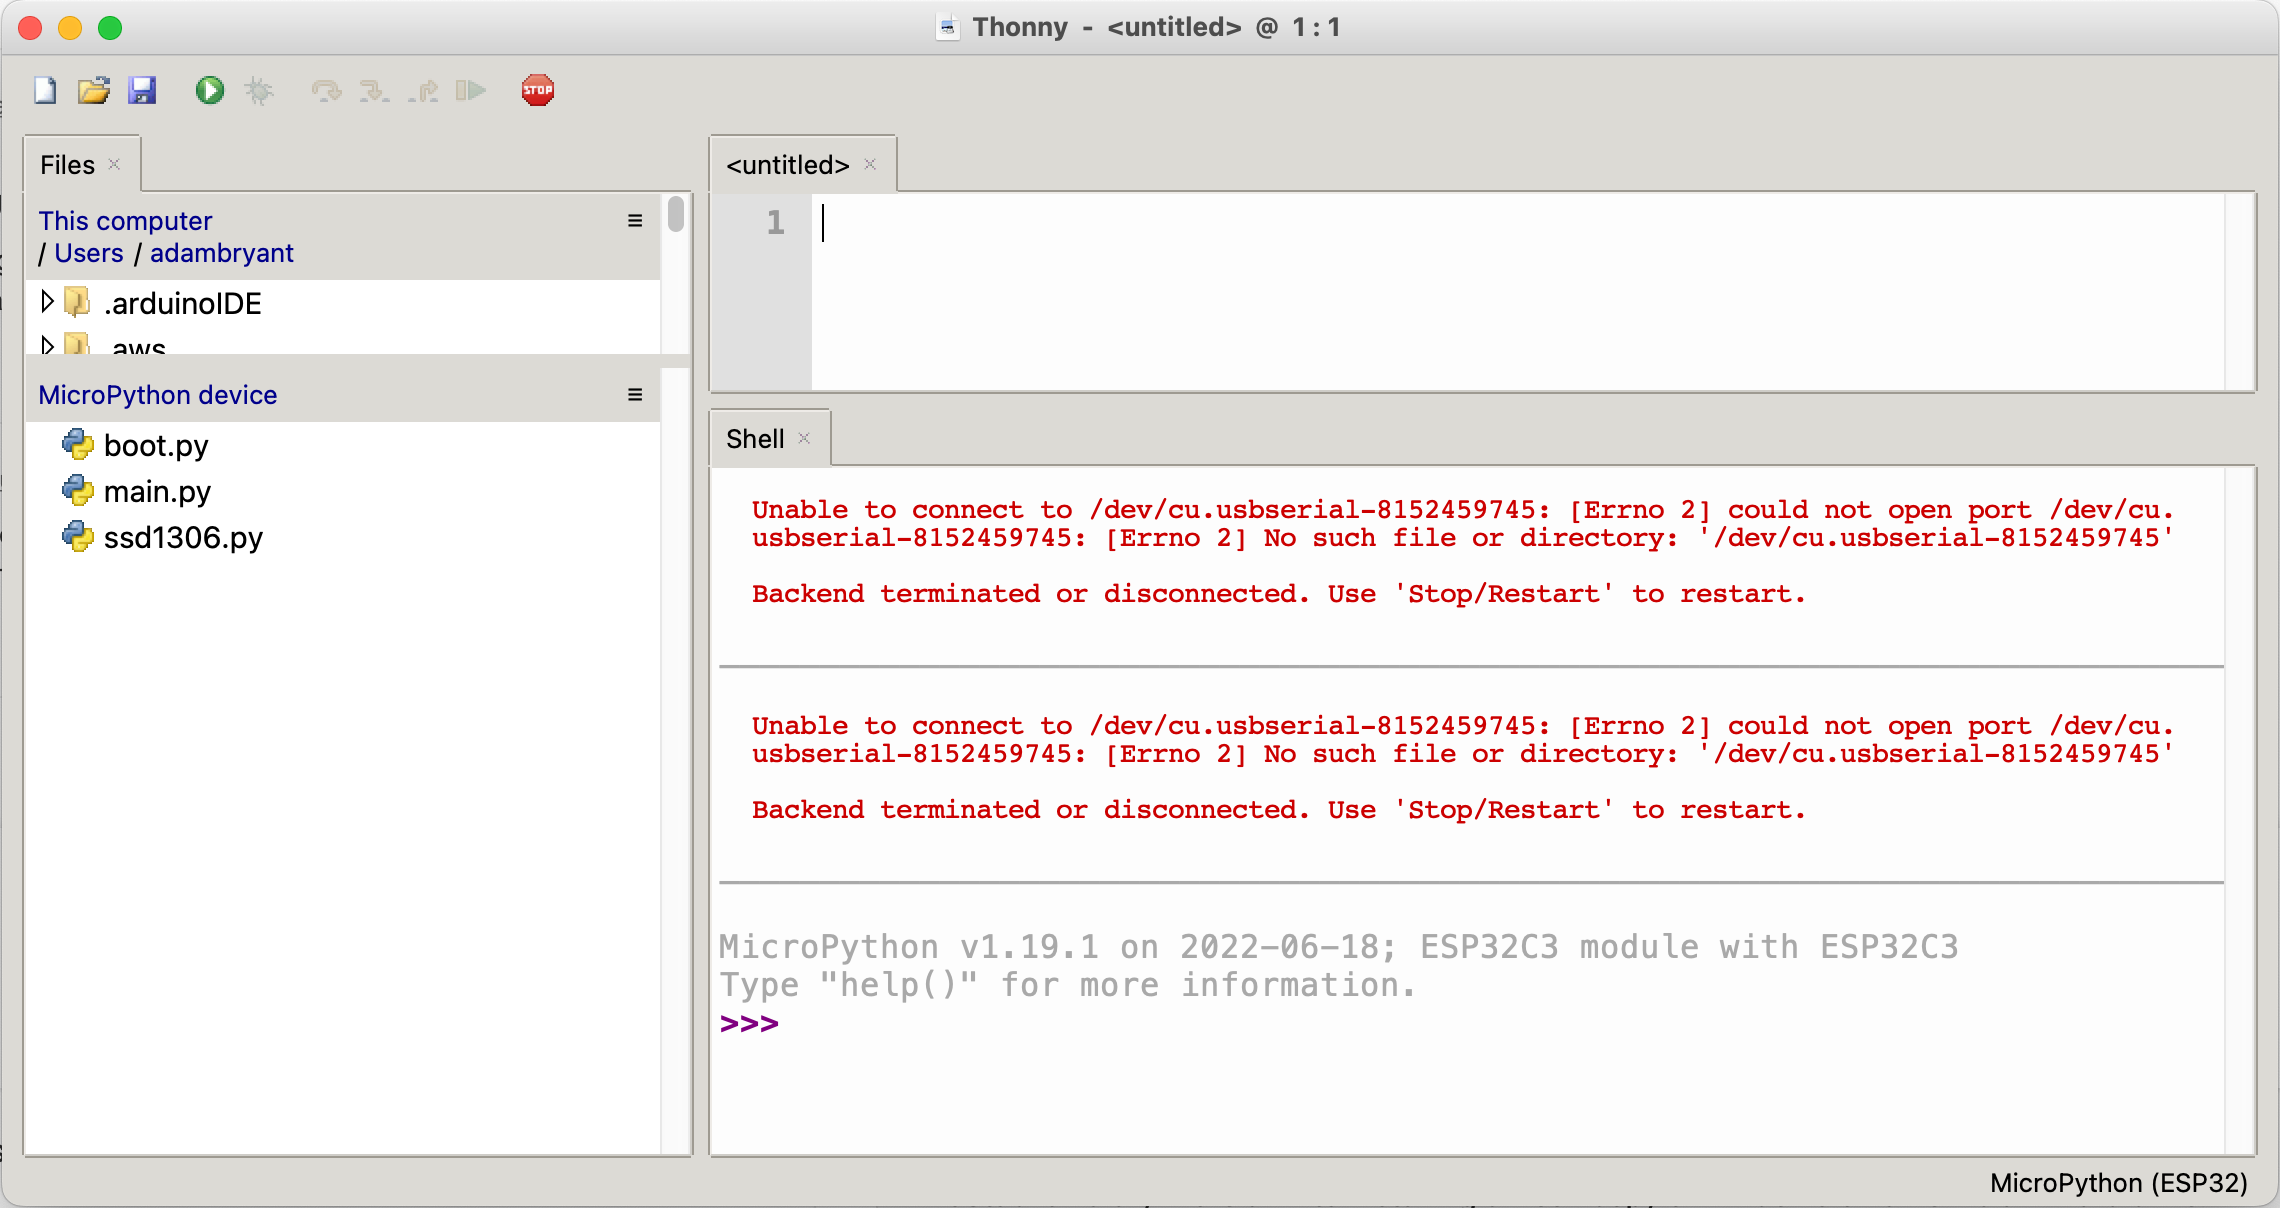Select the ssd1306.py Python file icon
Screen dimensions: 2280x1208
78,536
